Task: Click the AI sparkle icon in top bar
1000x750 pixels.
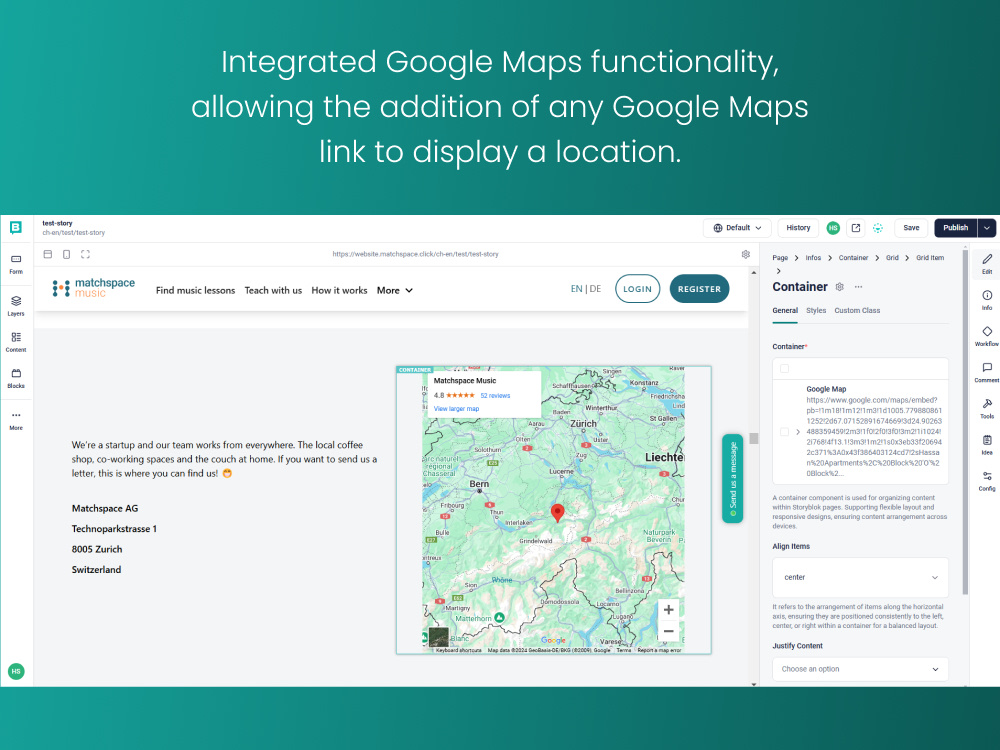Action: pos(878,228)
